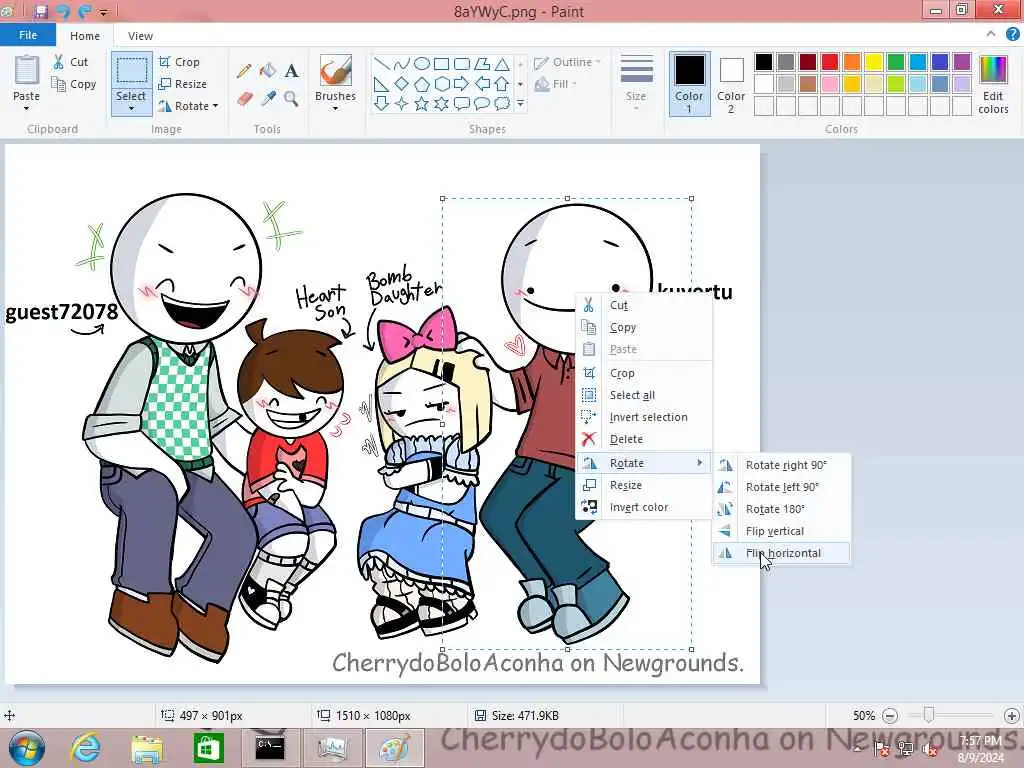The image size is (1024, 768).
Task: Click zoom in plus button
Action: click(1012, 716)
